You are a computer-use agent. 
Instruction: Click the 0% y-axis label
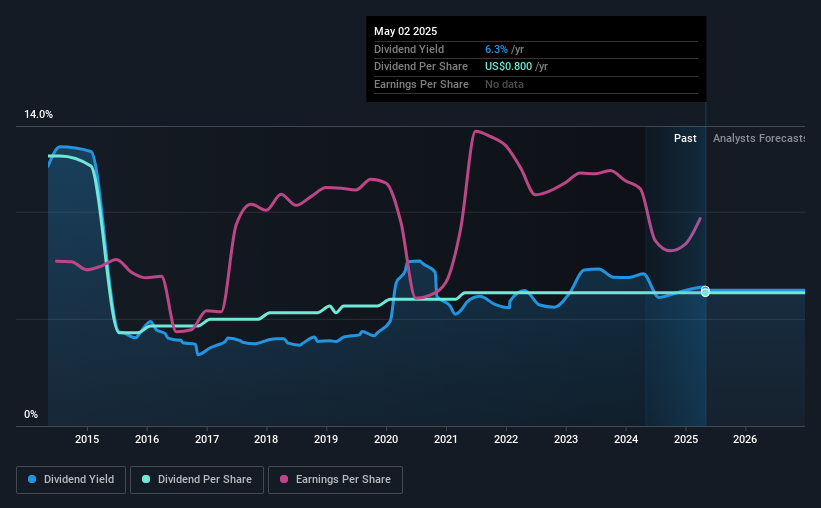(31, 415)
